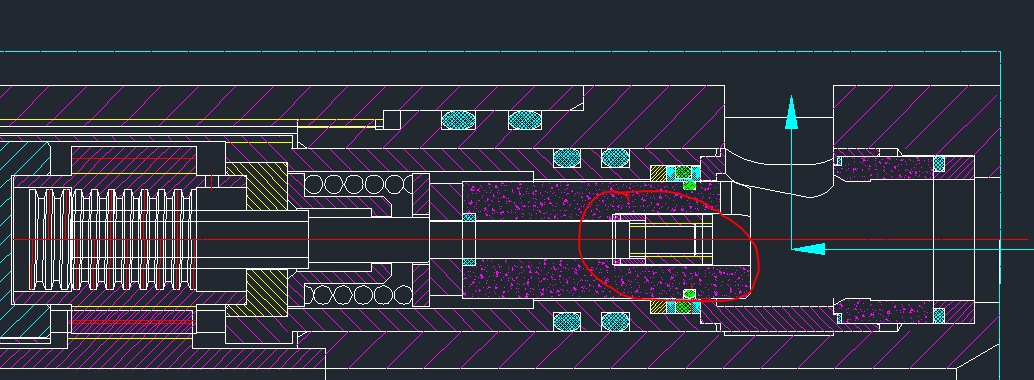Pick the green seal ring above the centerline
Viewport: 1034px width, 380px height.
[683, 173]
